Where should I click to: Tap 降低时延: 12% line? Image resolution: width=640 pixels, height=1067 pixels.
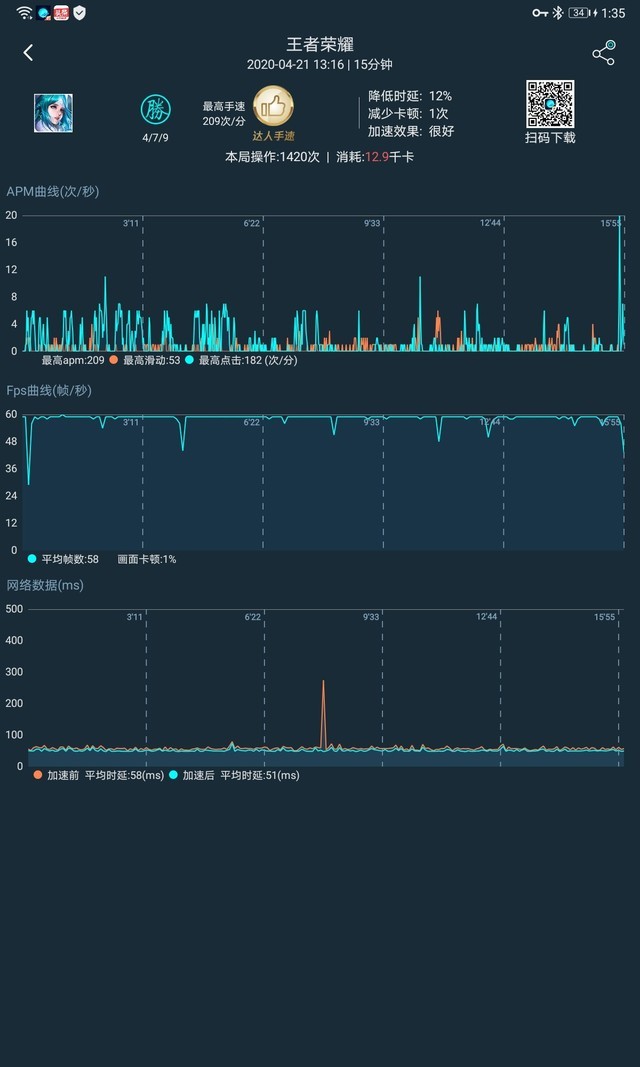(410, 96)
